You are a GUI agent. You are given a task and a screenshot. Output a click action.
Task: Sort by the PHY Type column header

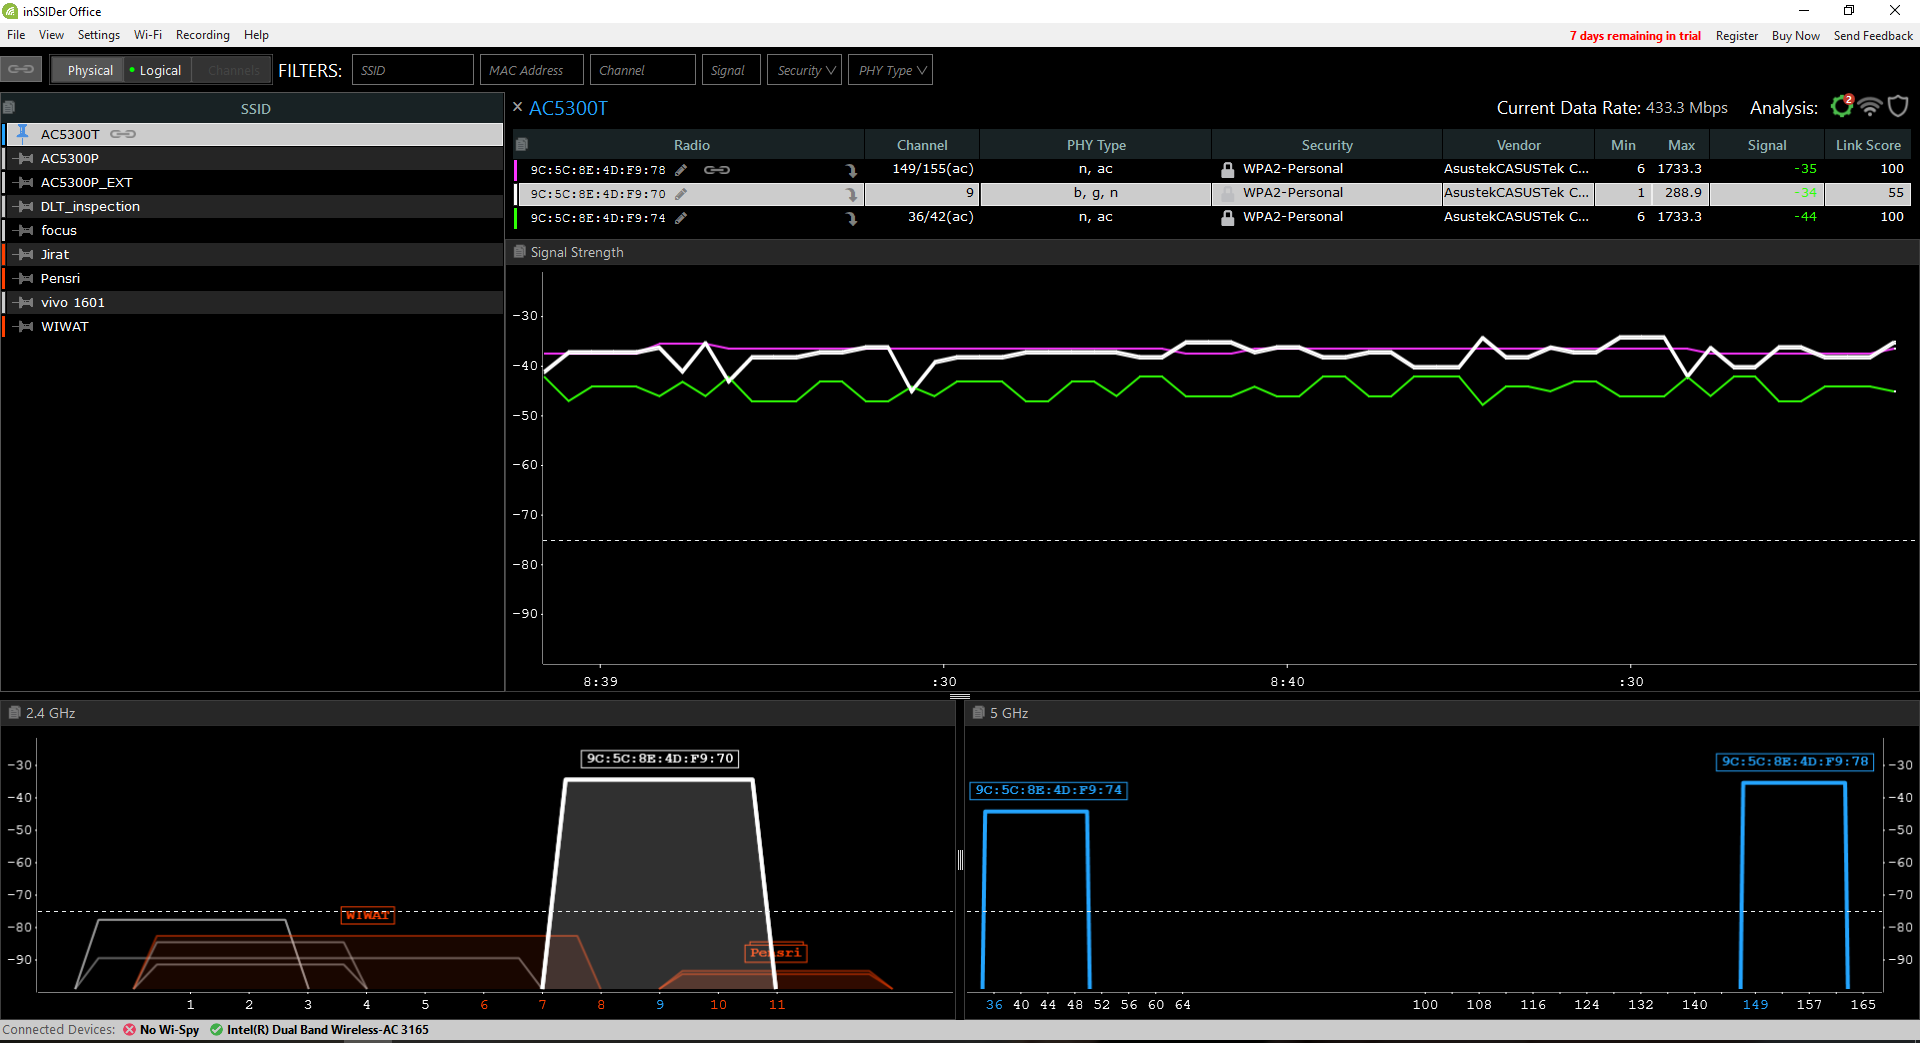(1096, 145)
